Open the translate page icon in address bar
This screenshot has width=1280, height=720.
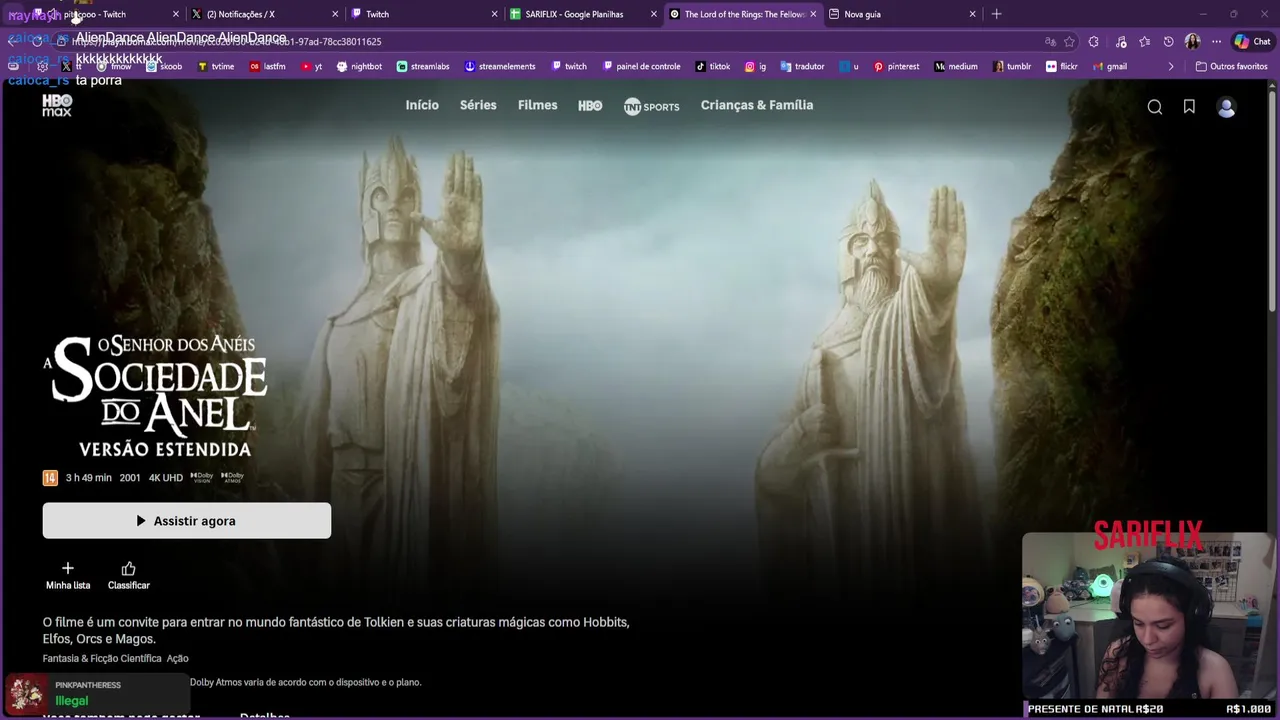click(1050, 42)
